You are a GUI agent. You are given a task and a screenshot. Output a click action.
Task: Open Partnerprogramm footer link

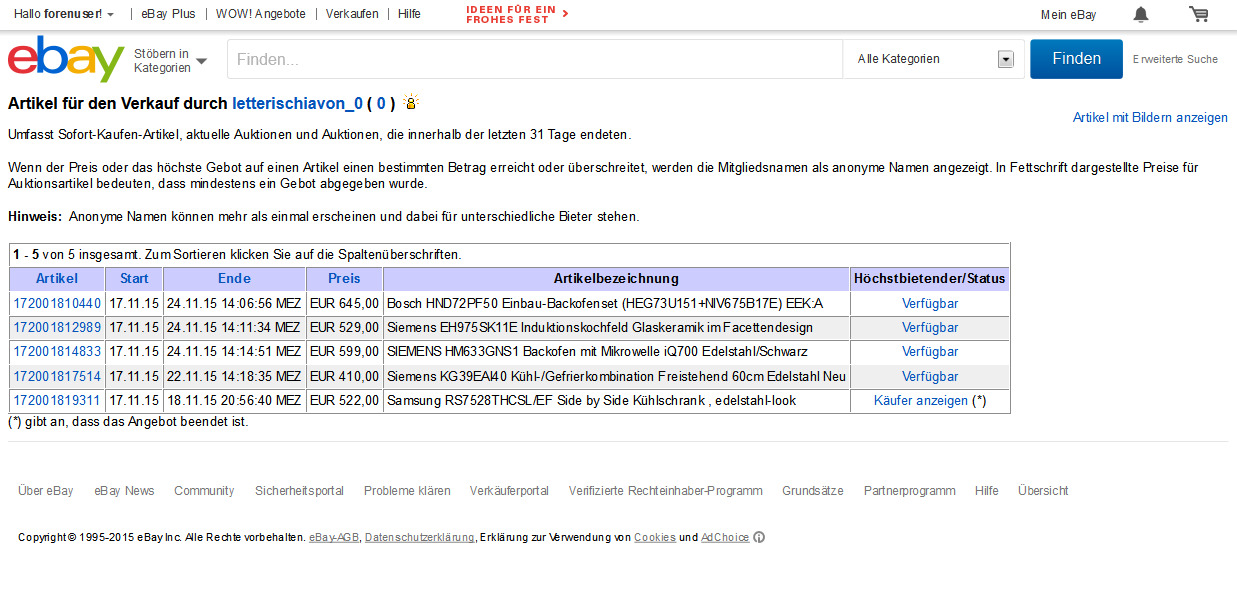(909, 491)
